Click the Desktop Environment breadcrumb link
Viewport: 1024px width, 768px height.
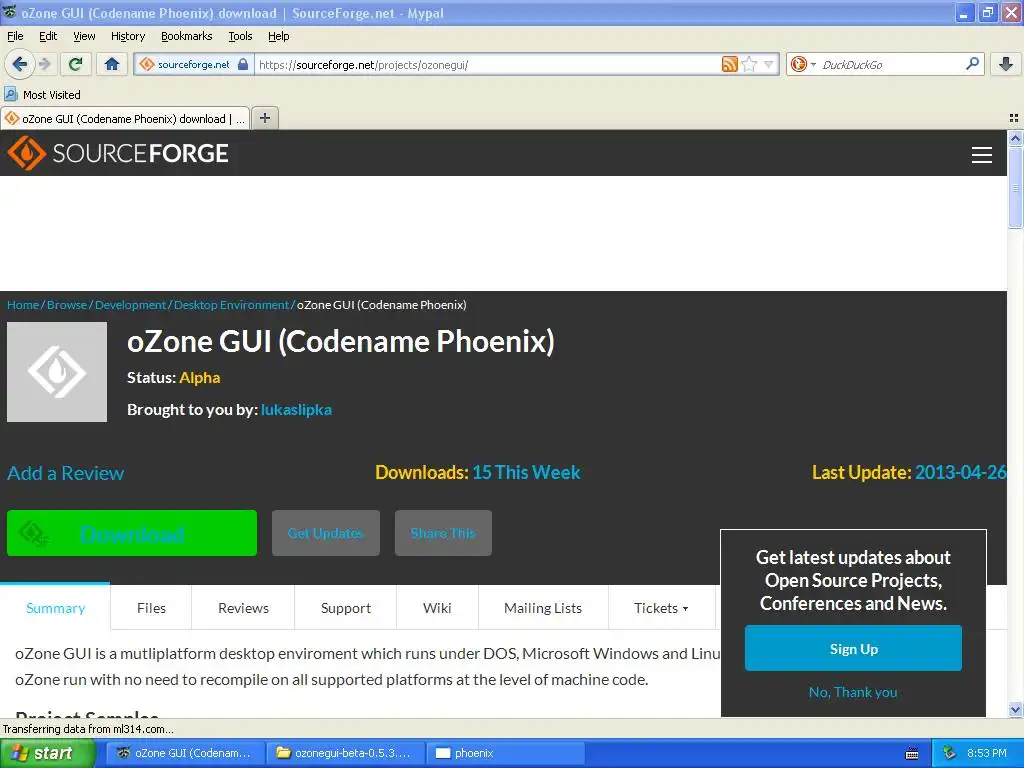click(231, 305)
